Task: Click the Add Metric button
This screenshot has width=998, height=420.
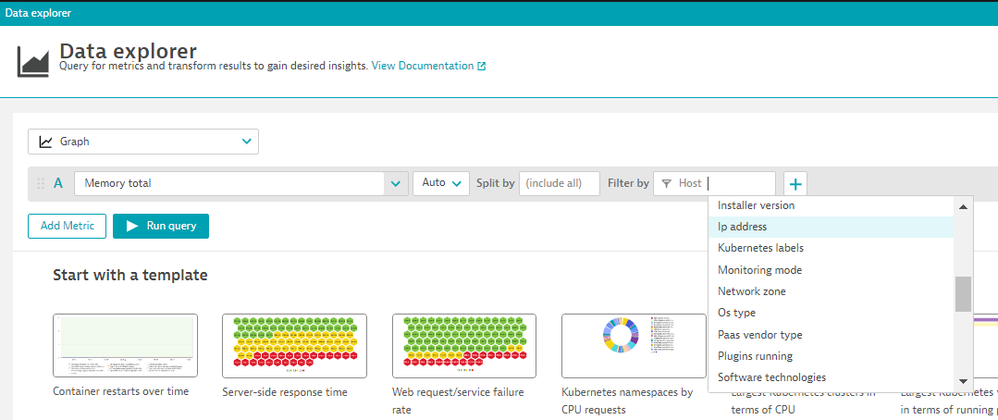Action: click(66, 226)
